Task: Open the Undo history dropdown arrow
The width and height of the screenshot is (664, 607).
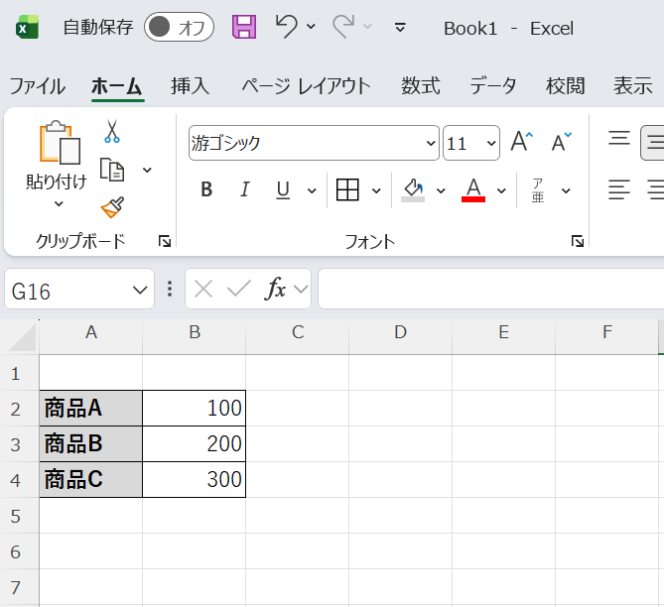Action: 311,27
